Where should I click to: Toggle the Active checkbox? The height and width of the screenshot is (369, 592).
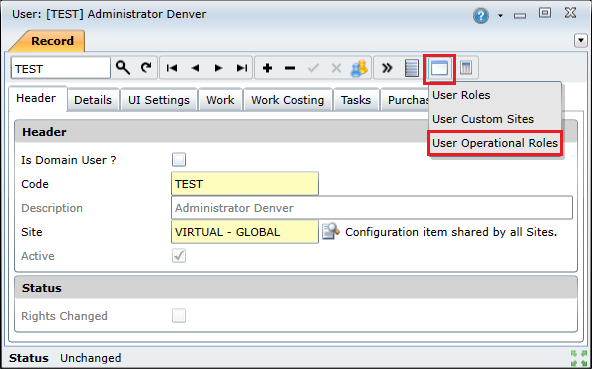click(179, 256)
